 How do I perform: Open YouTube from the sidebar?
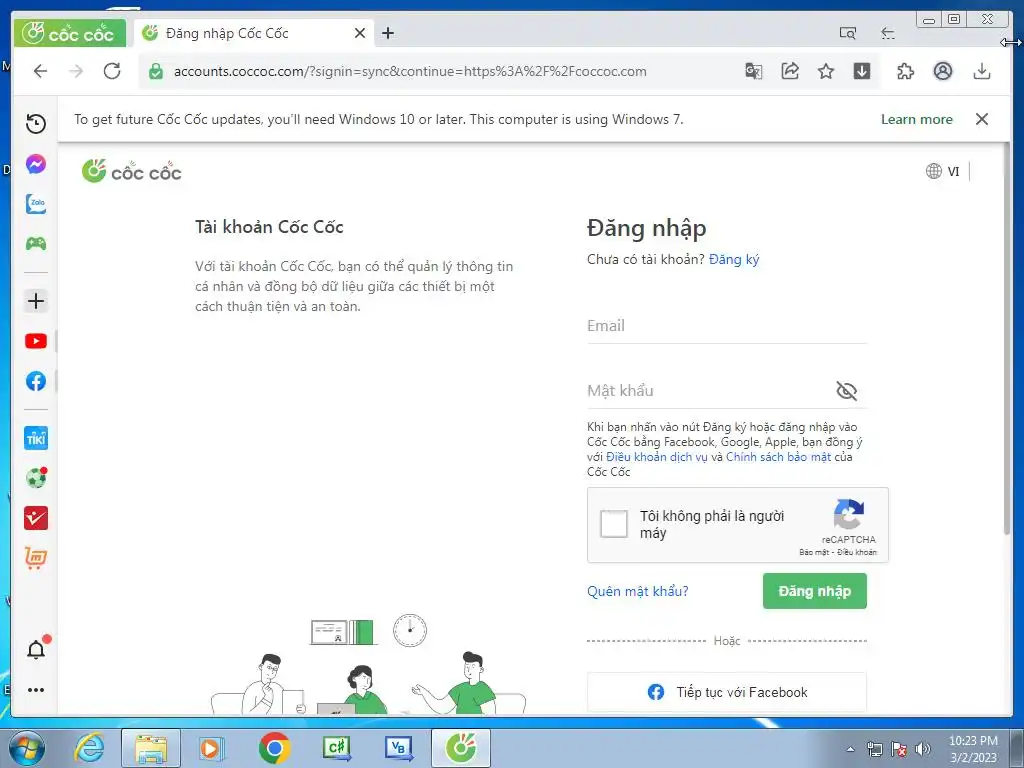[x=36, y=341]
